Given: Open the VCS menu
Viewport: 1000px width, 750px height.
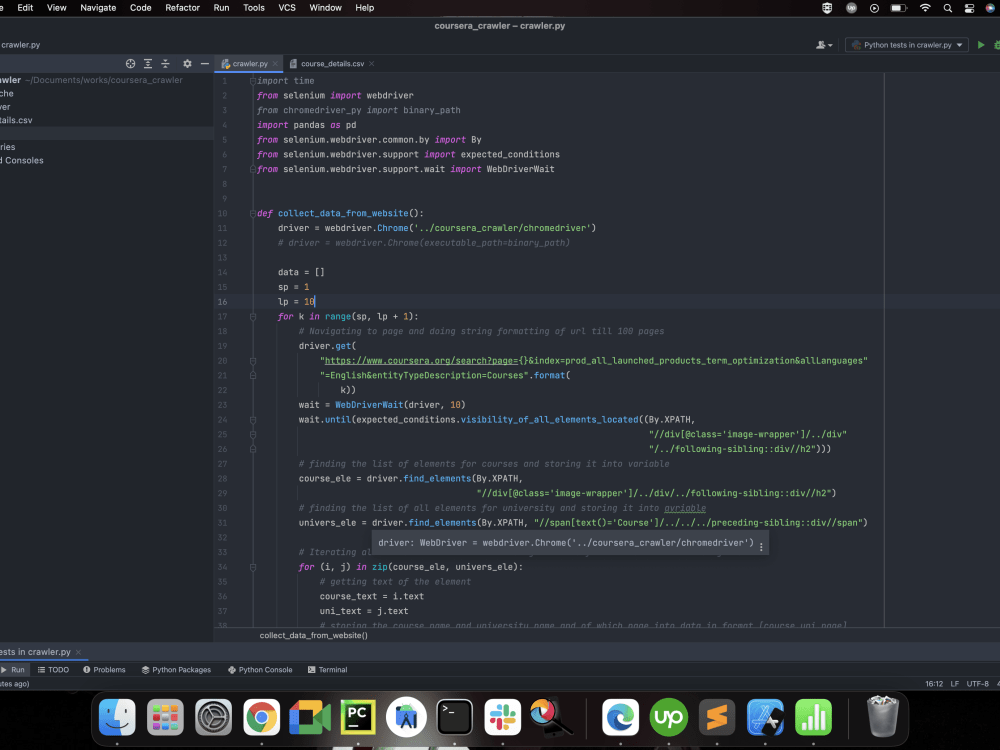Looking at the screenshot, I should point(287,8).
